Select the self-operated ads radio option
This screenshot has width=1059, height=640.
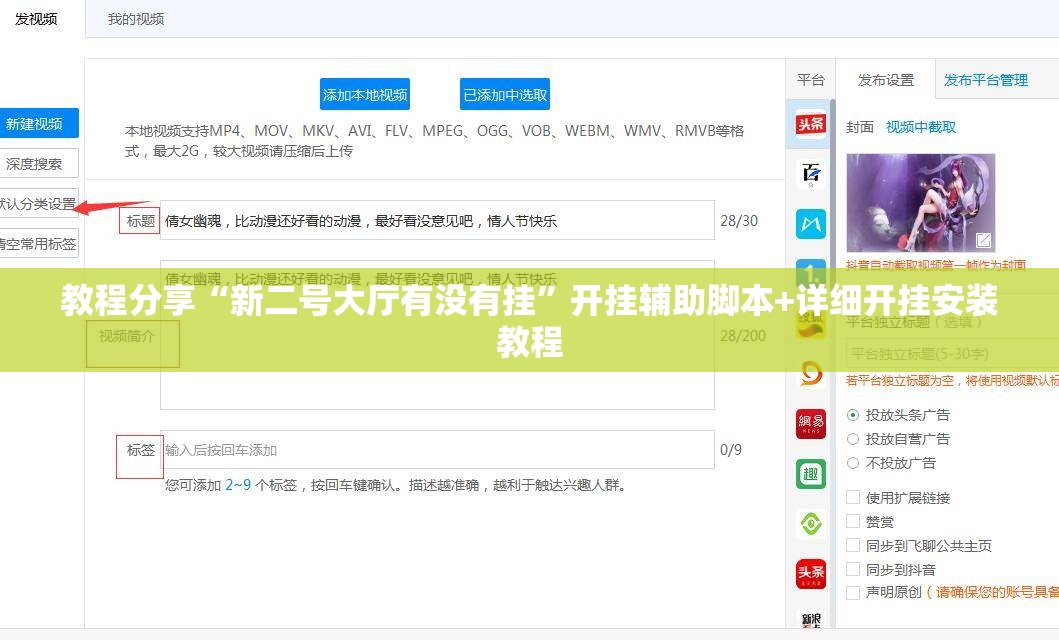pos(853,439)
